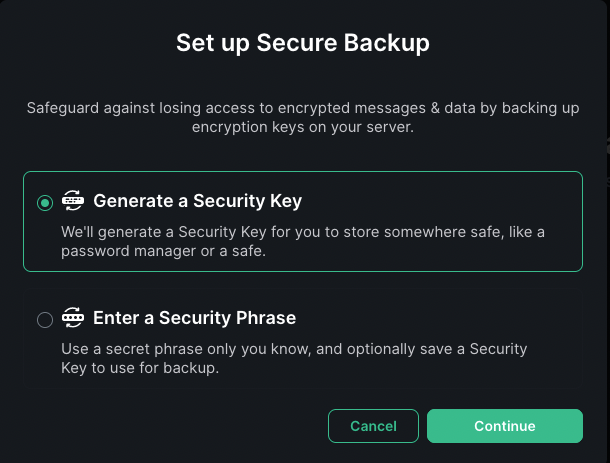610x463 pixels.
Task: Click the word "Backup" in the title
Action: [x=387, y=43]
